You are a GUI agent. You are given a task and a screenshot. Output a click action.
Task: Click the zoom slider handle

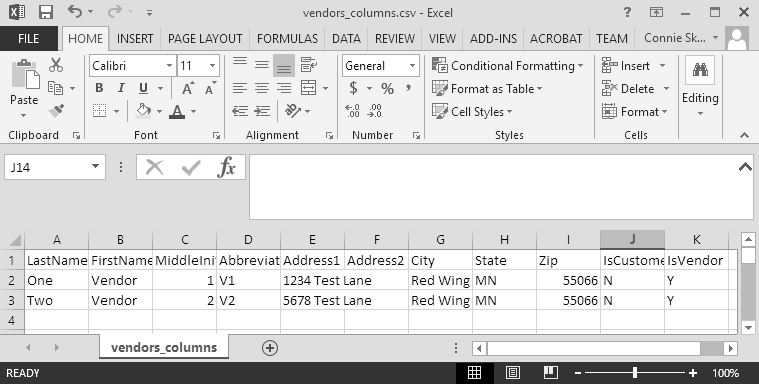635,373
